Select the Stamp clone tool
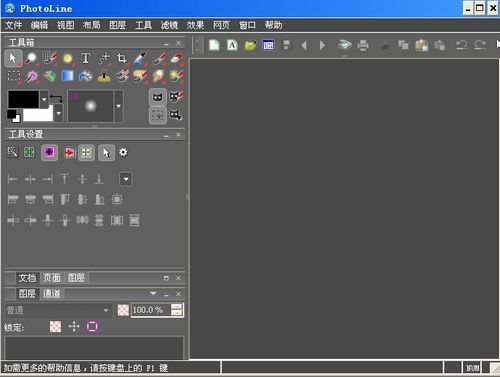Viewport: 500px width, 377px height. click(104, 76)
